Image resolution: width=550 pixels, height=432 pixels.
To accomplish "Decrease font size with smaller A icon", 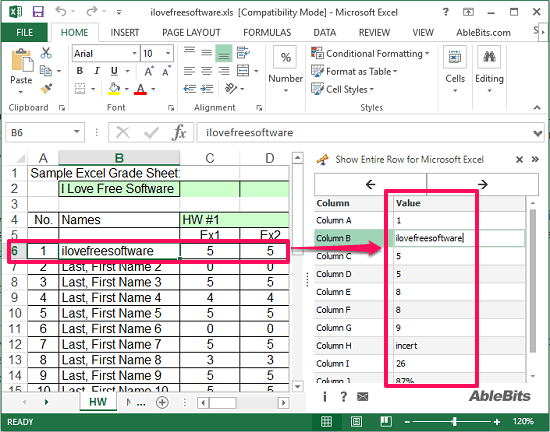I will coord(166,71).
